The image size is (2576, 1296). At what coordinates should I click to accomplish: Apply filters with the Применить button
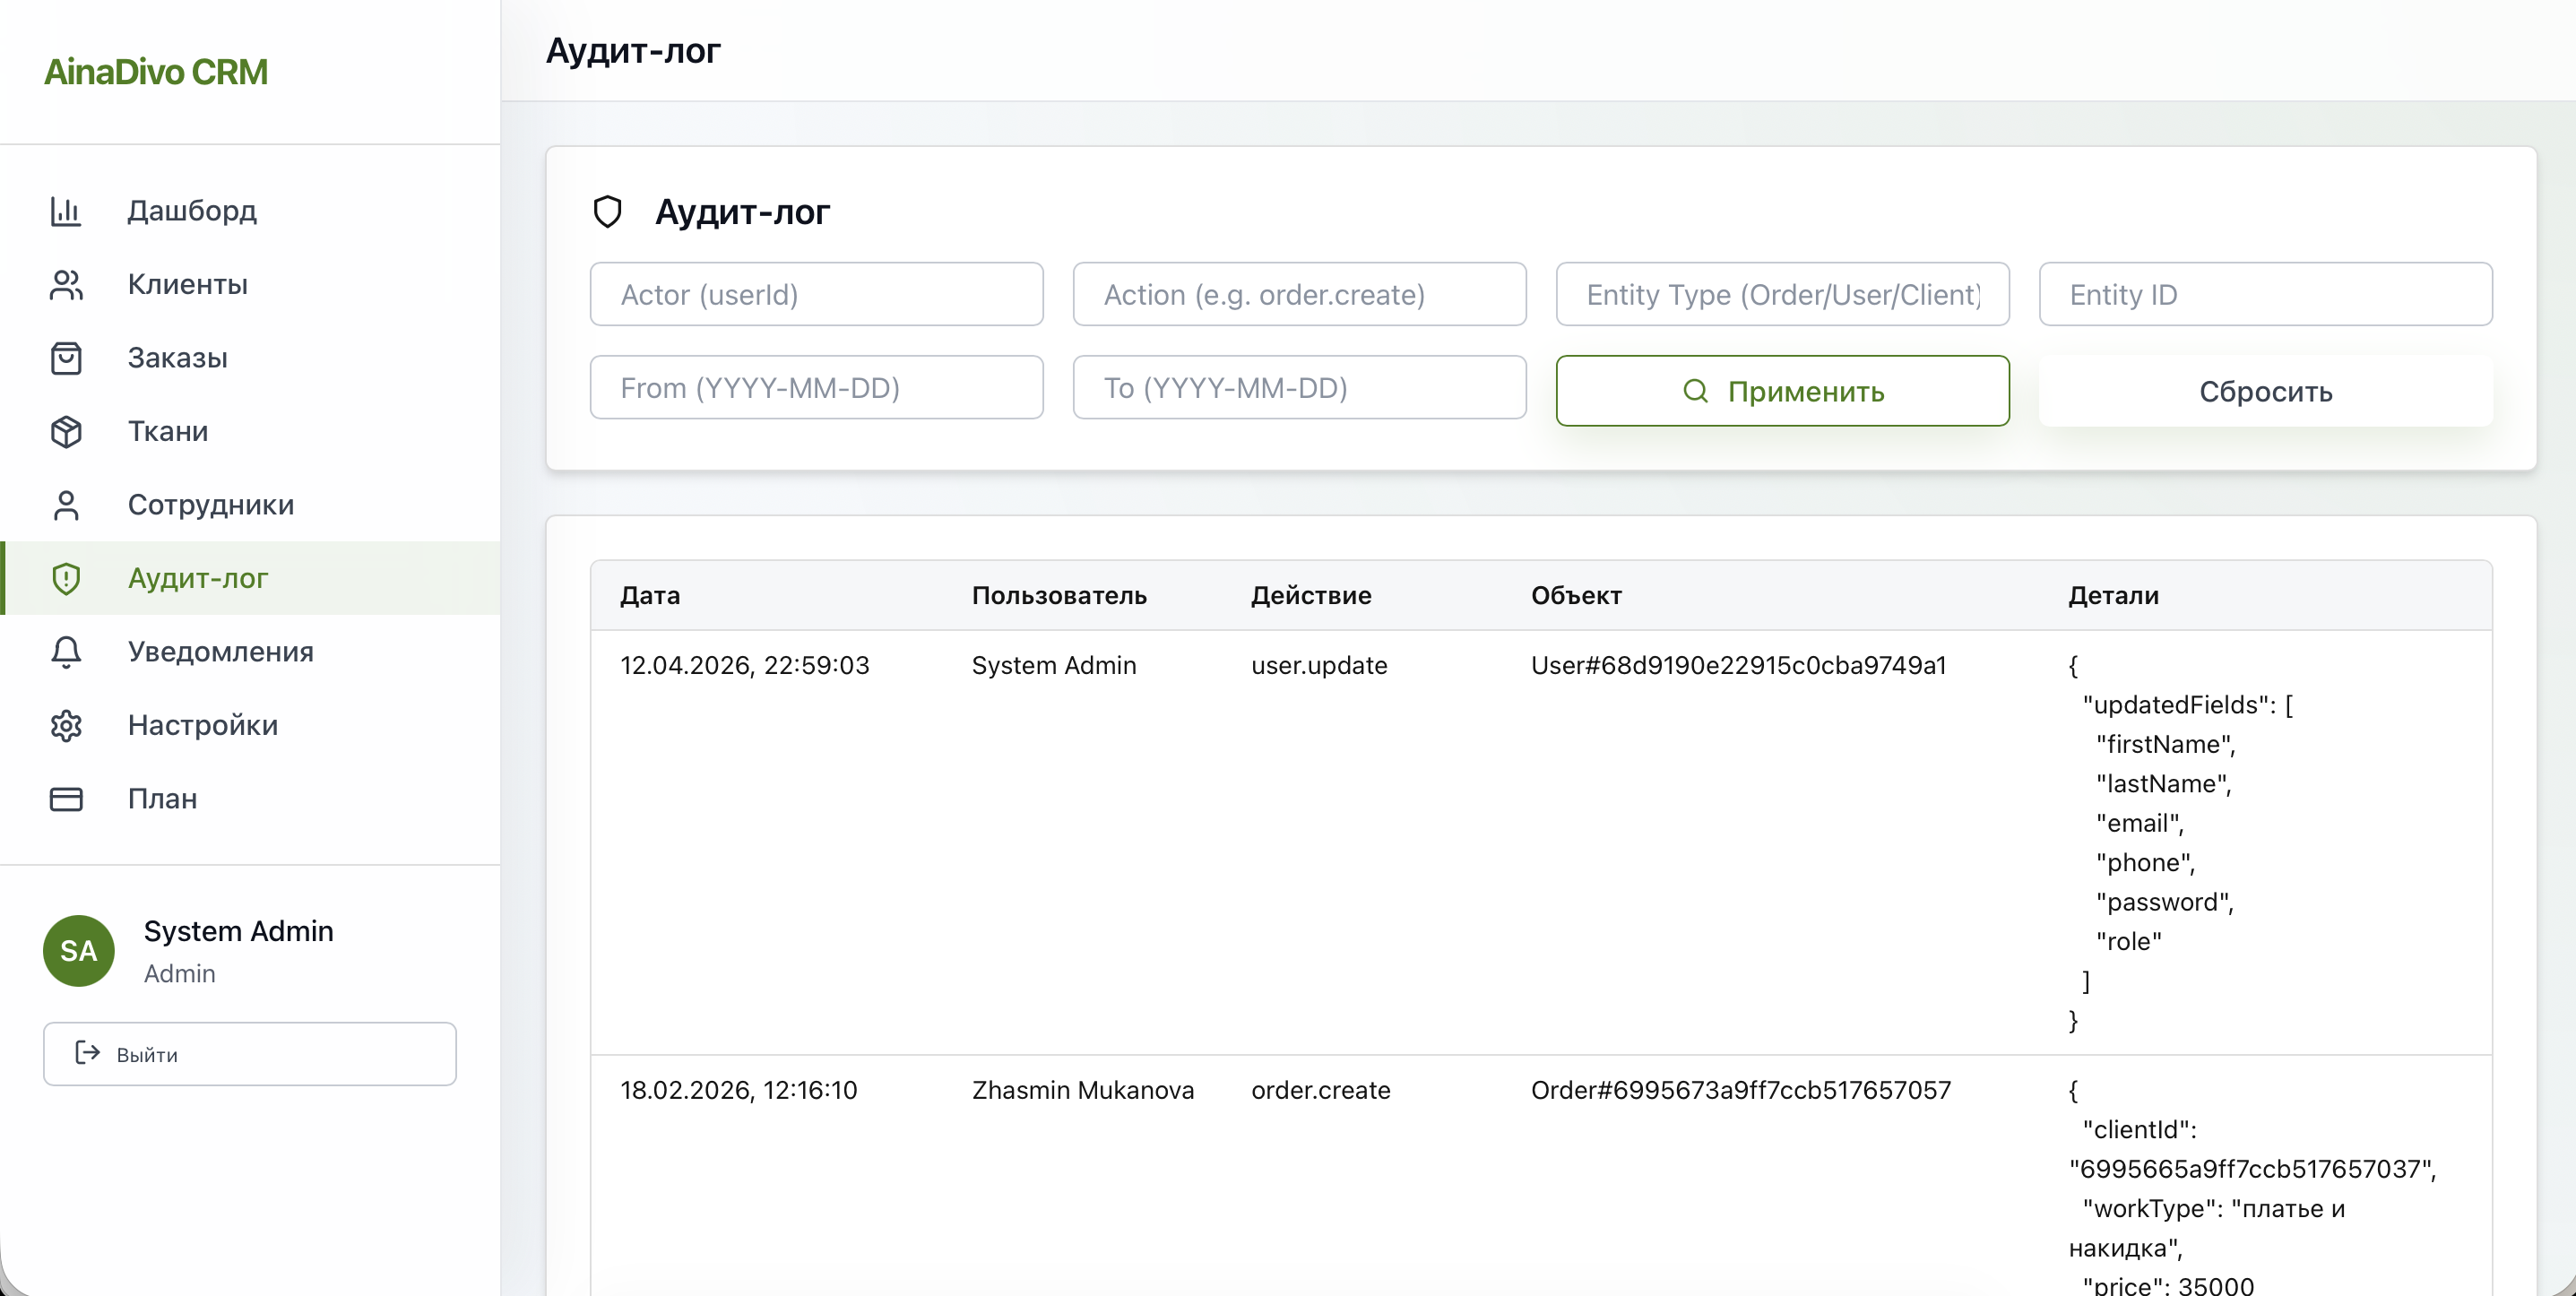pos(1782,391)
